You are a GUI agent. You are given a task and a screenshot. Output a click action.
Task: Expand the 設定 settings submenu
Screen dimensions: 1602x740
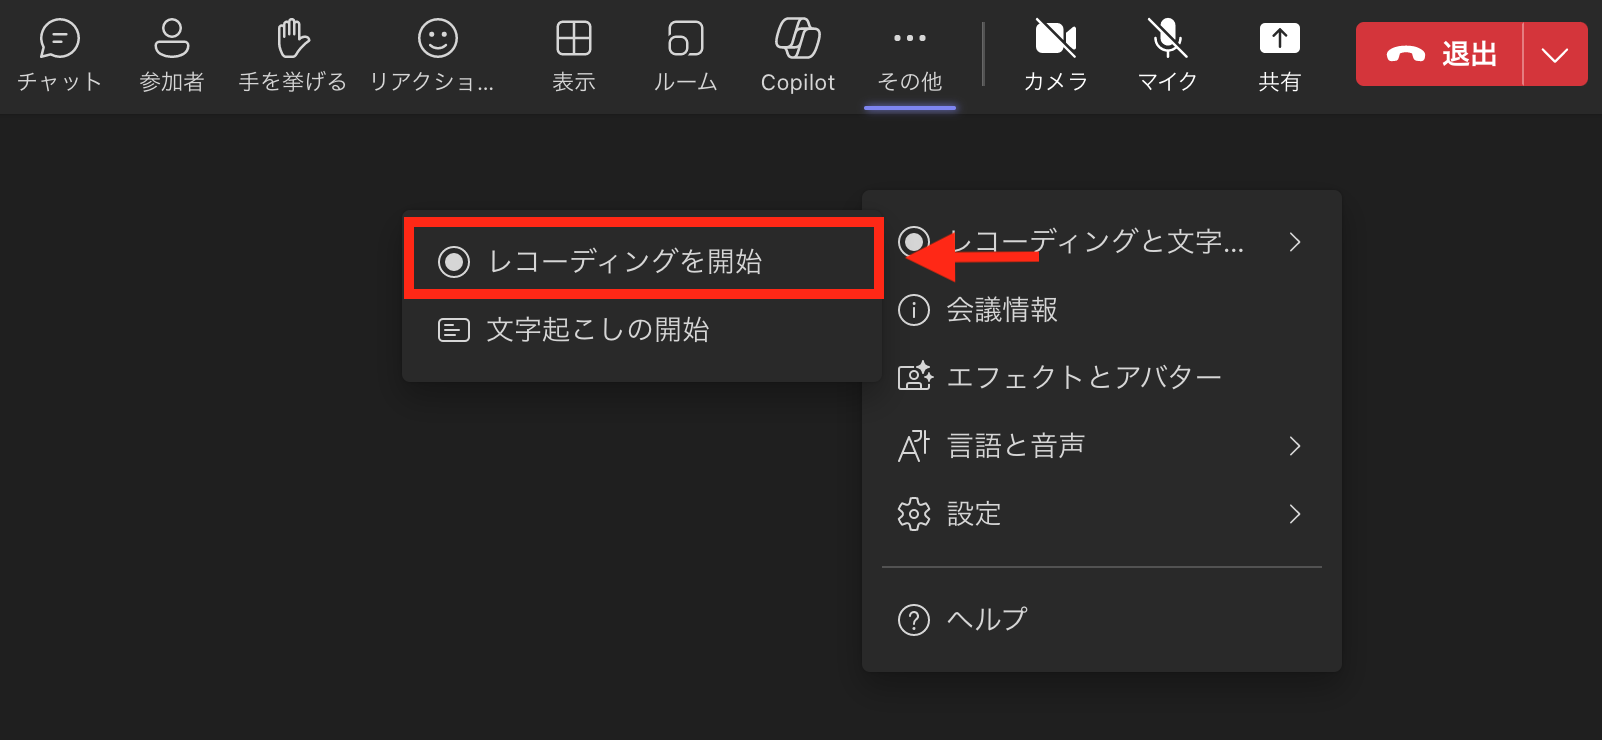[1100, 514]
